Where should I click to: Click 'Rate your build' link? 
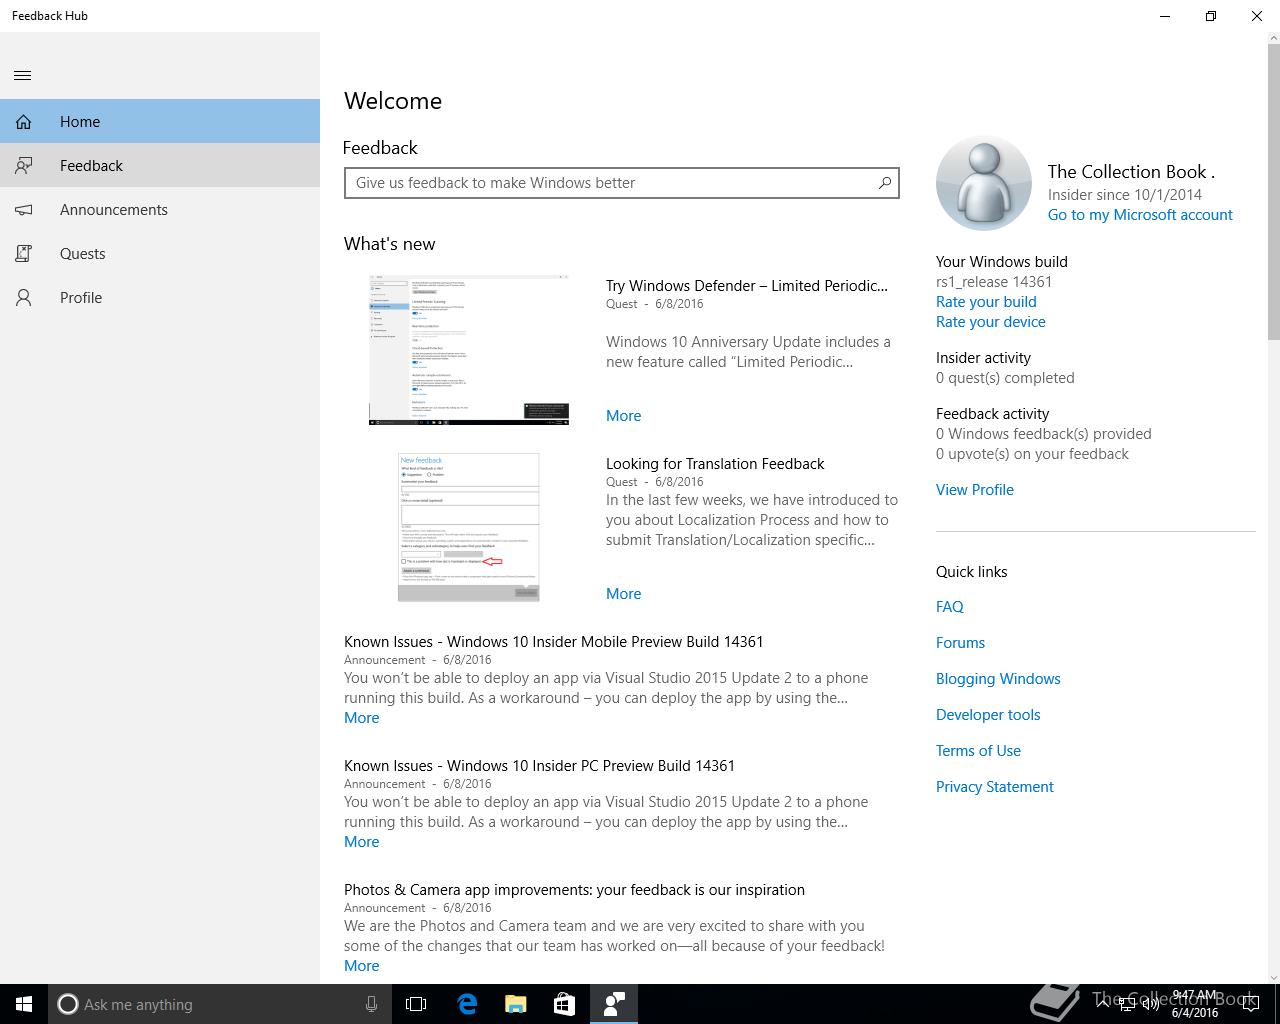pos(986,302)
